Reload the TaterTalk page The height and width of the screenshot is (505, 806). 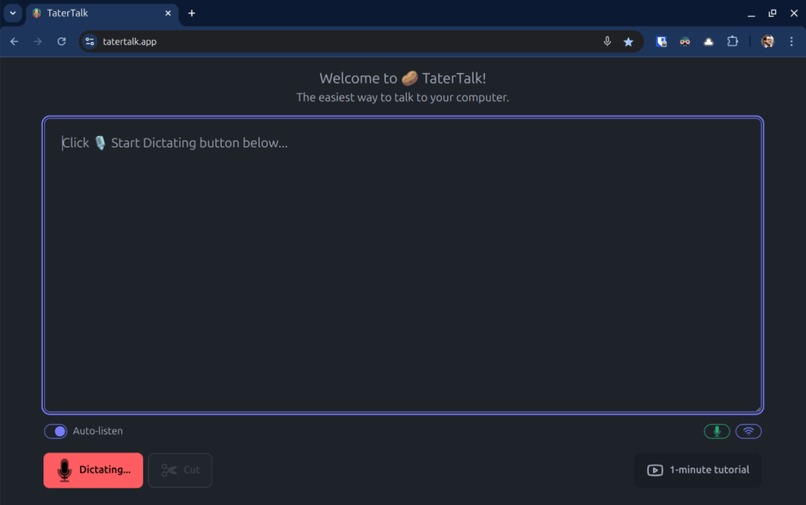coord(61,42)
